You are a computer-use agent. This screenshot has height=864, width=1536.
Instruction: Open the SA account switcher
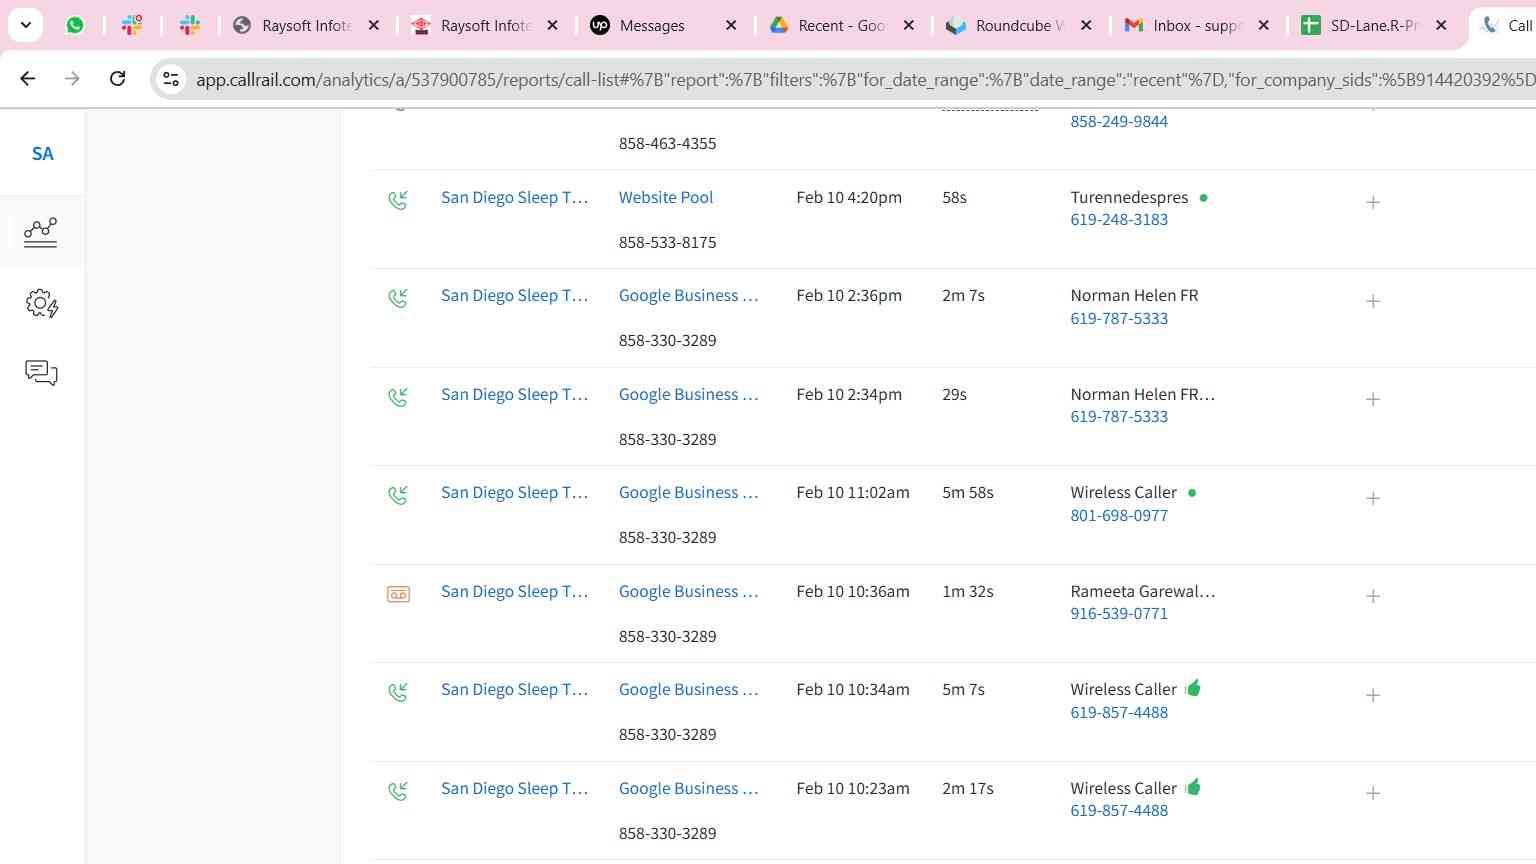(x=42, y=154)
